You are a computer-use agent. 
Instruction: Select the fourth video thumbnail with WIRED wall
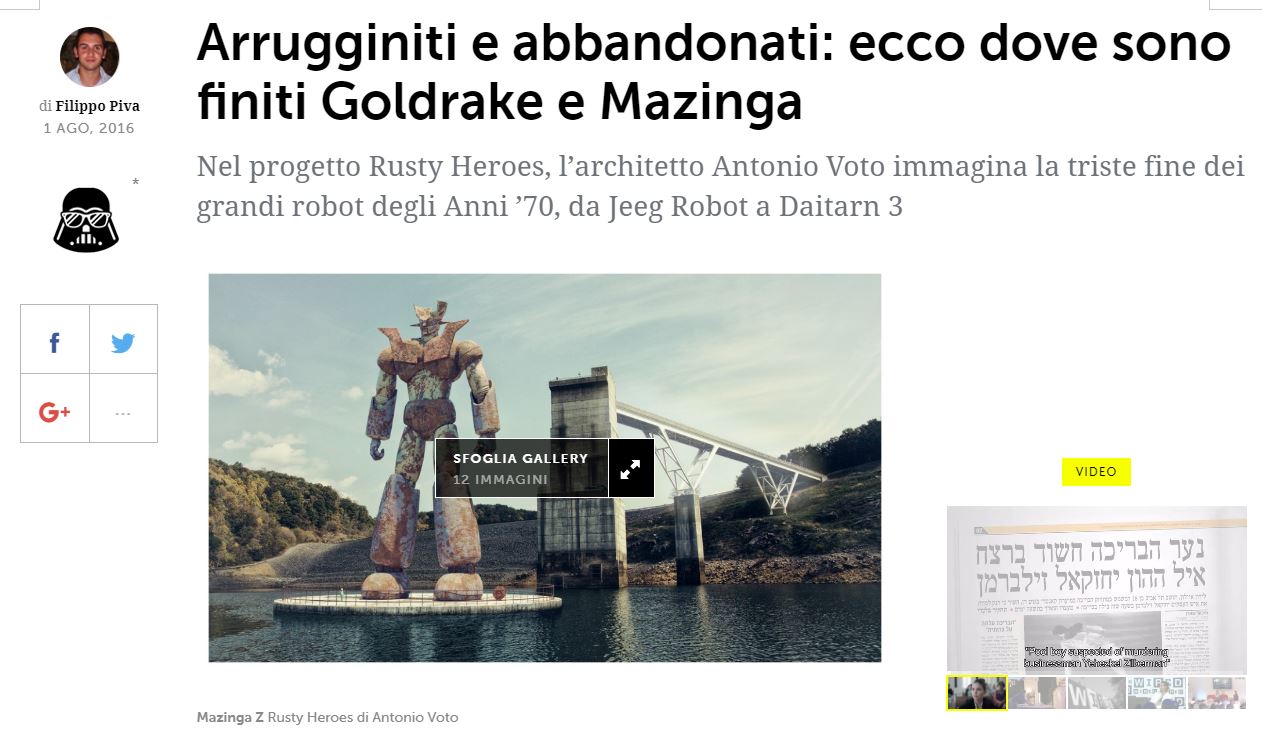click(x=1157, y=693)
